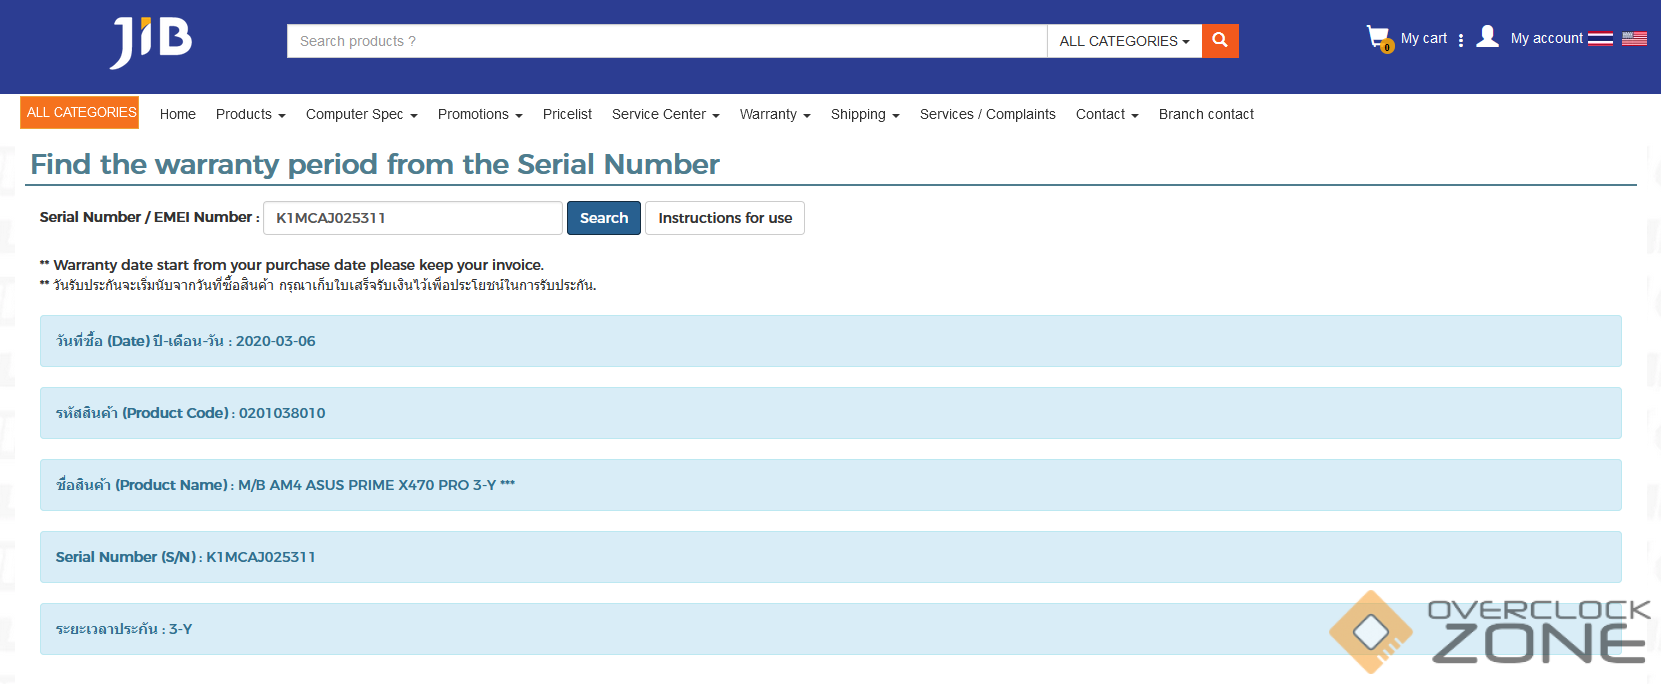The image size is (1661, 684).
Task: Click the My cart link
Action: (x=1424, y=38)
